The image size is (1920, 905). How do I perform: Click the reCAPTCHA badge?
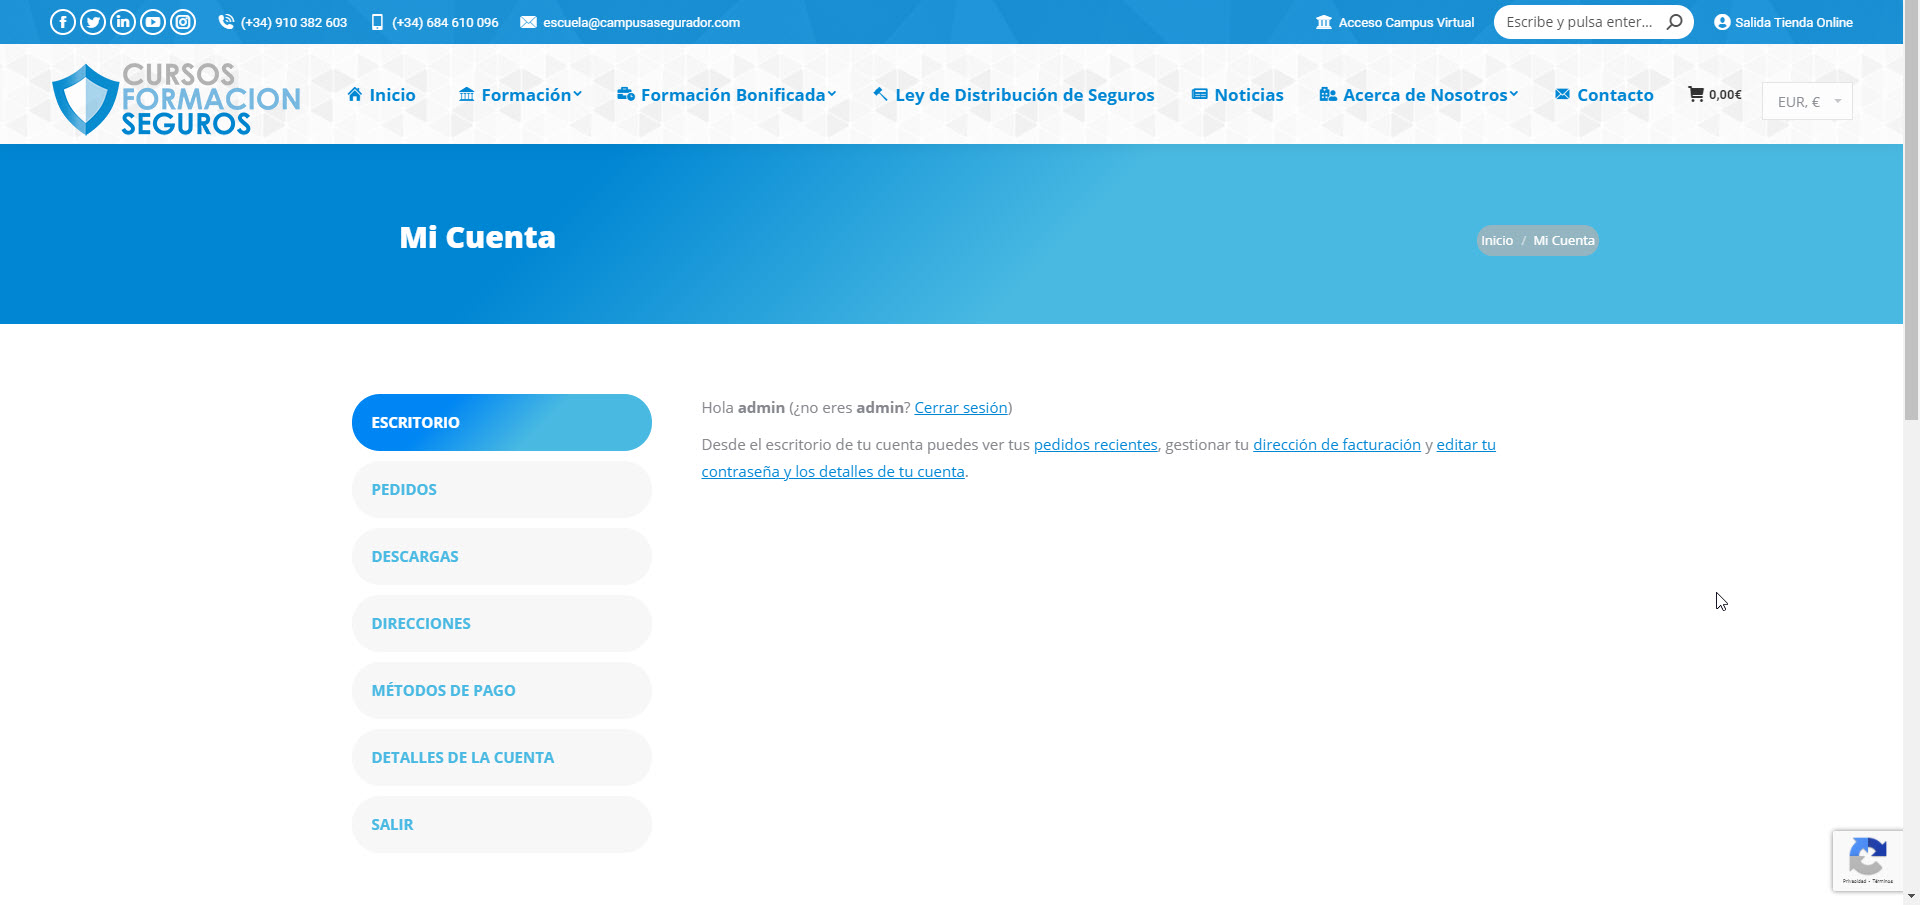point(1867,860)
